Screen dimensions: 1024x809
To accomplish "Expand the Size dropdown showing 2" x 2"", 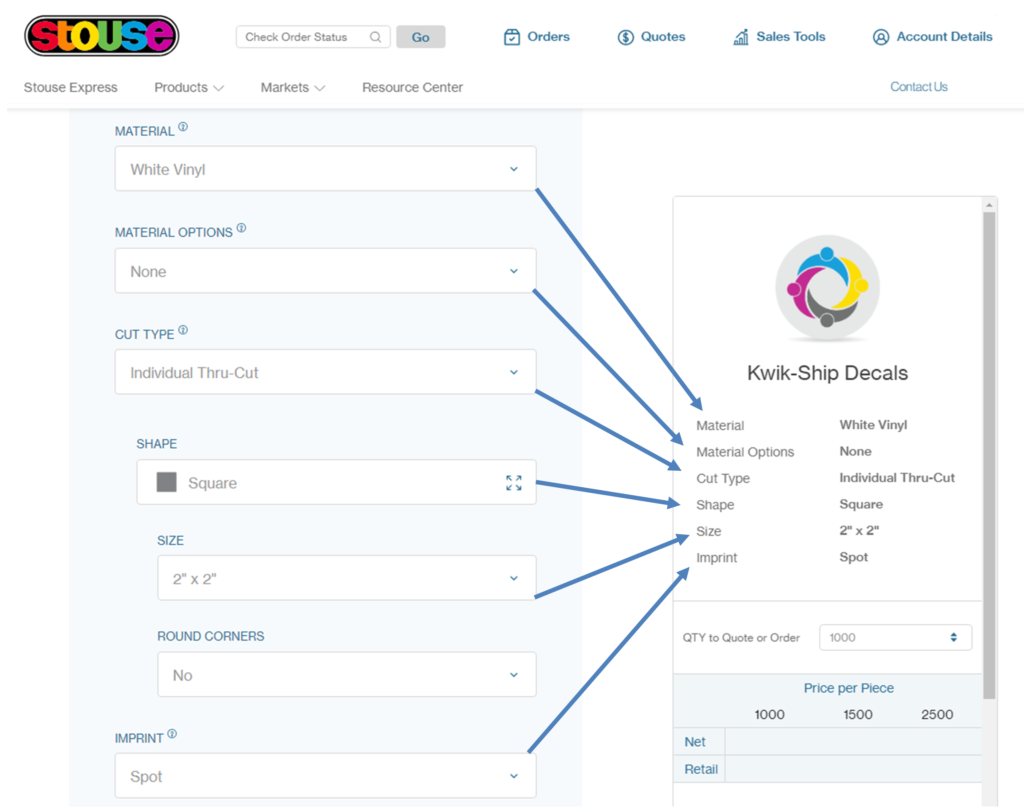I will pyautogui.click(x=346, y=578).
